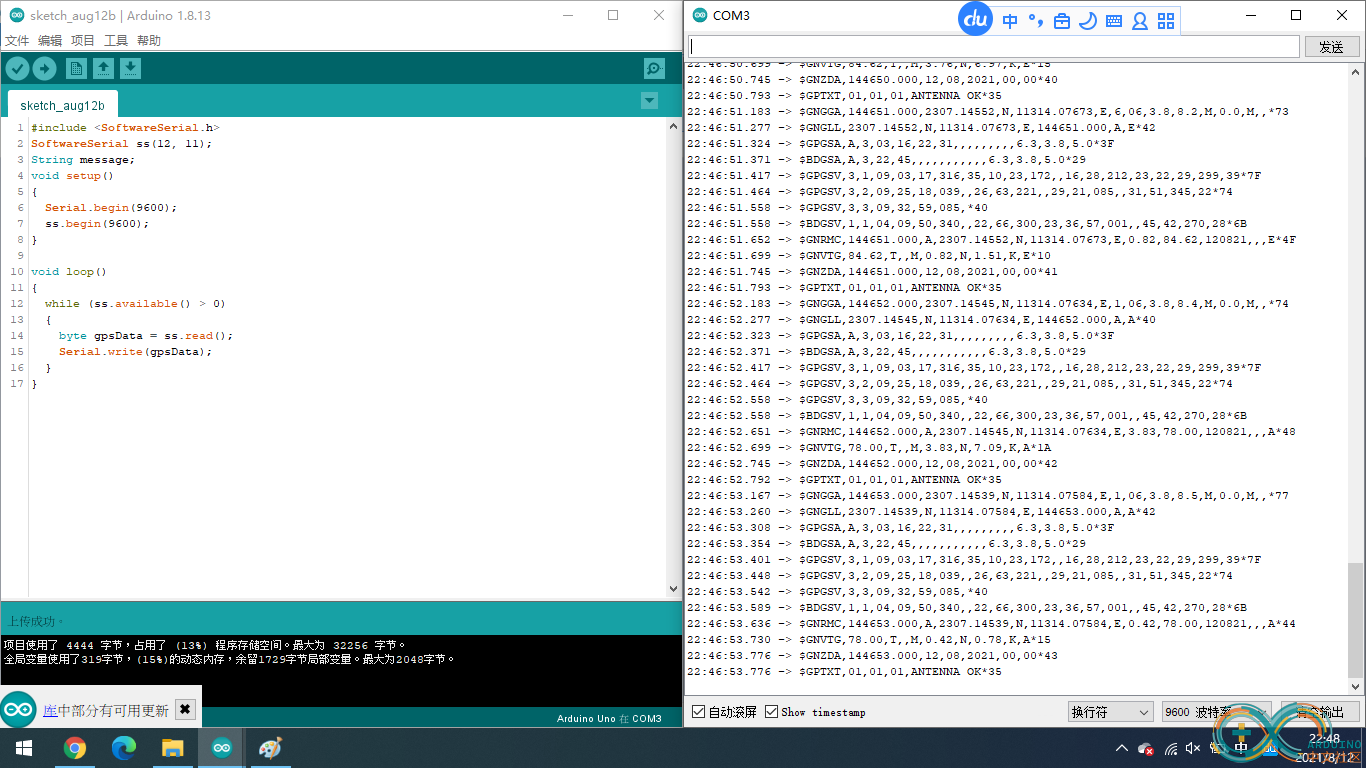Image resolution: width=1366 pixels, height=768 pixels.
Task: Open a sketch using the up-arrow icon
Action: coord(103,68)
